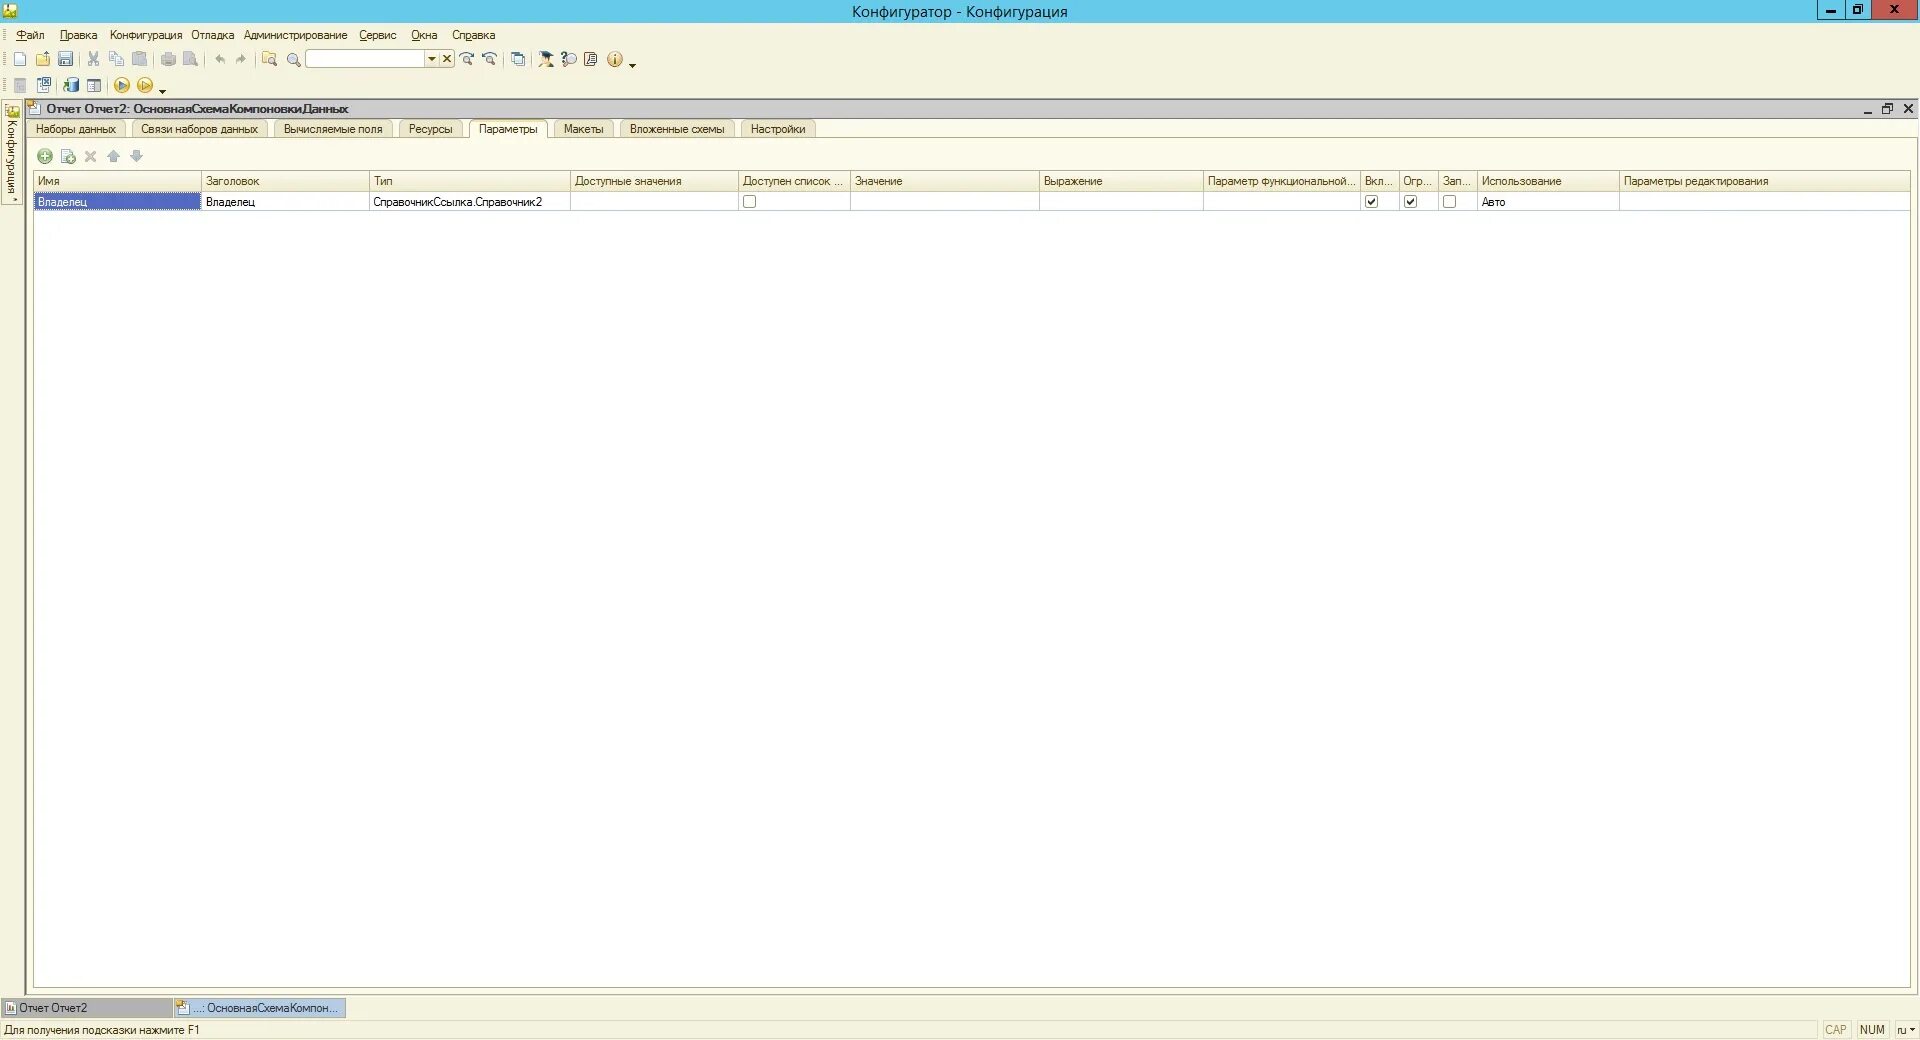
Task: Open the Администрирование menu
Action: pyautogui.click(x=296, y=35)
